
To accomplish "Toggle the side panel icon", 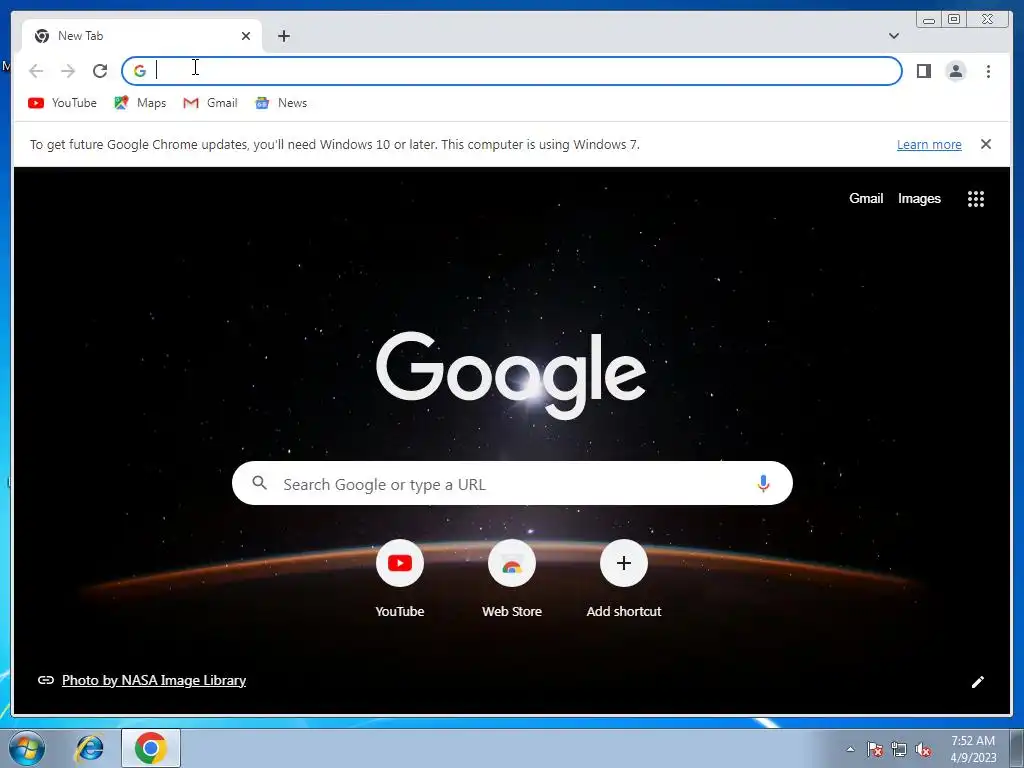I will point(923,71).
